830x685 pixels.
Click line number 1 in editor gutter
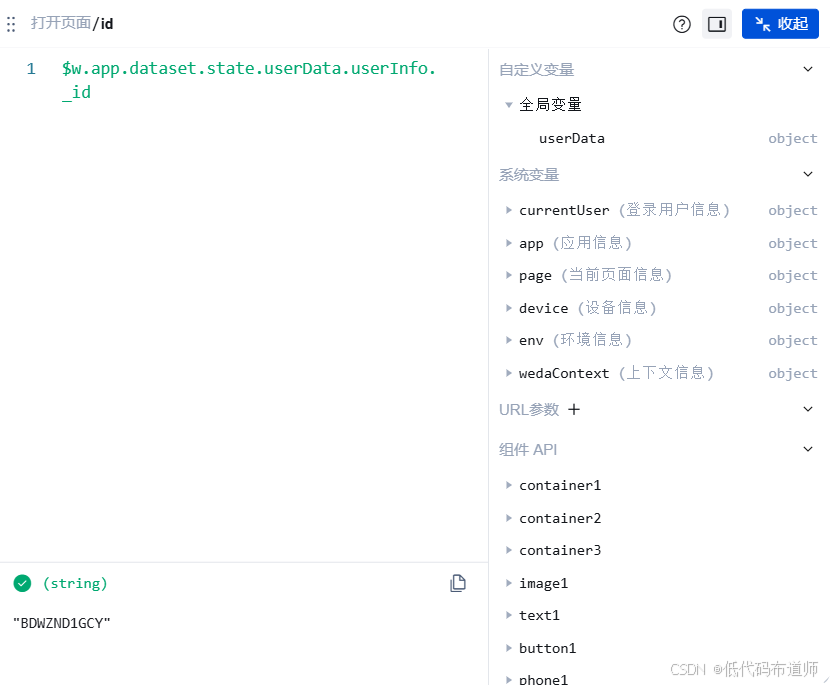(31, 69)
